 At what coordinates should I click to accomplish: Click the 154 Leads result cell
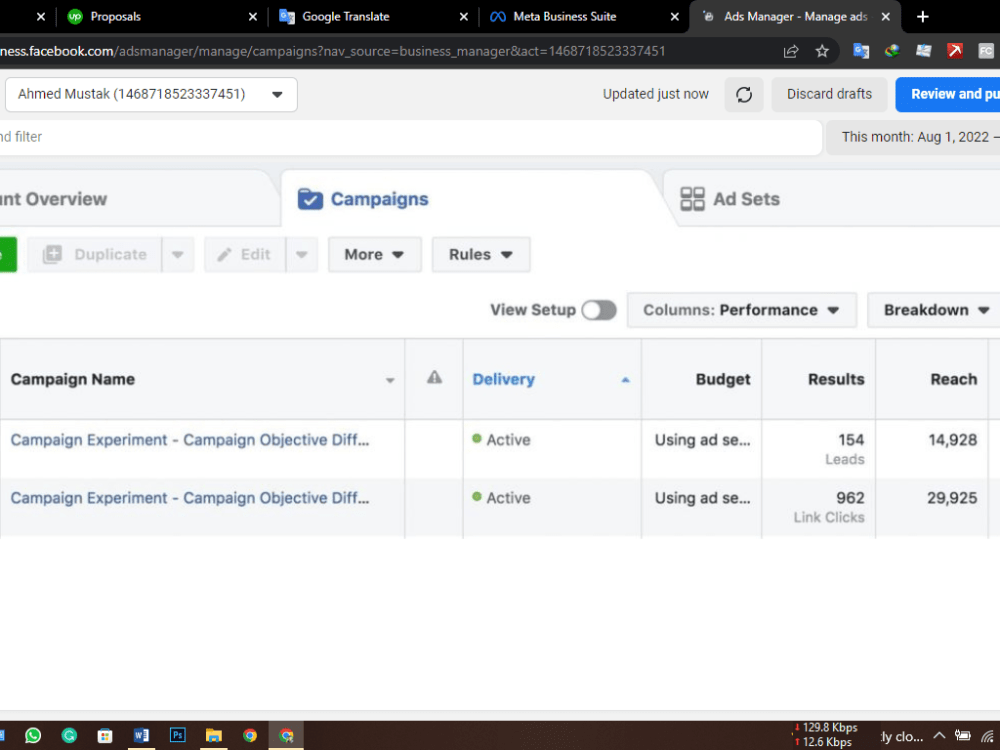[x=819, y=449]
